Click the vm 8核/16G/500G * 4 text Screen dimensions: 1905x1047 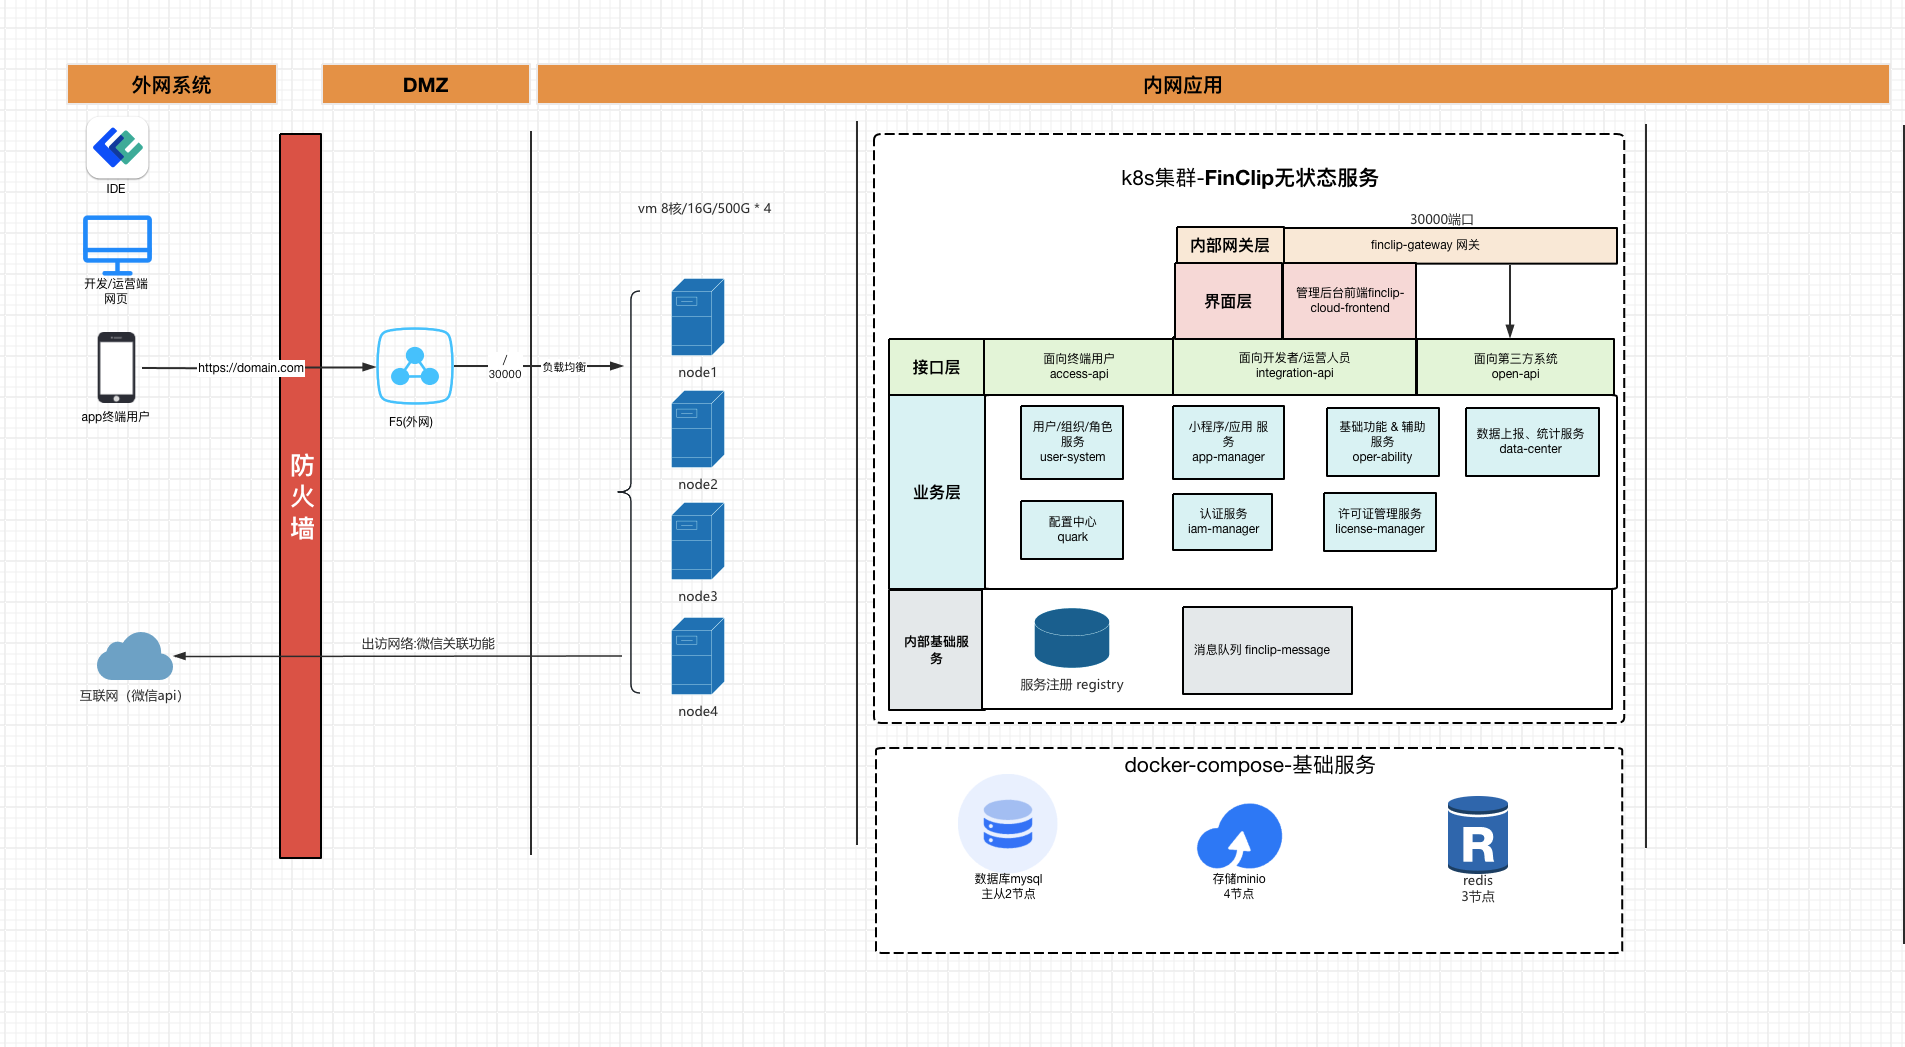705,208
